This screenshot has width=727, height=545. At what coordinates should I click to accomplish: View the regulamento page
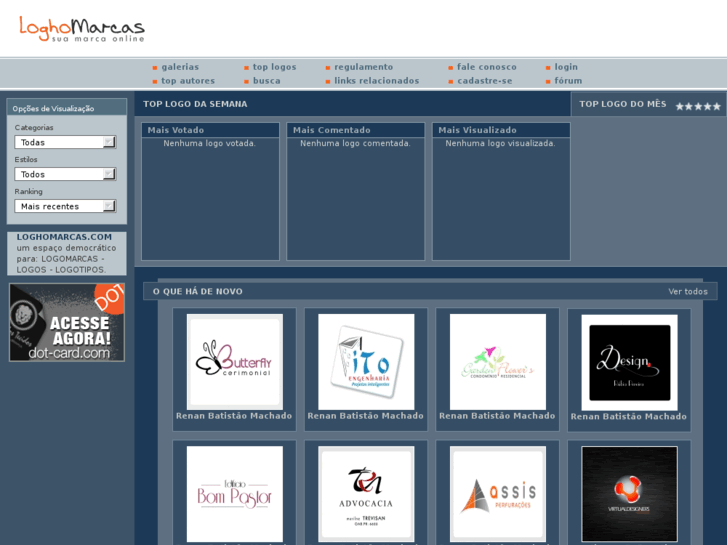[x=364, y=67]
